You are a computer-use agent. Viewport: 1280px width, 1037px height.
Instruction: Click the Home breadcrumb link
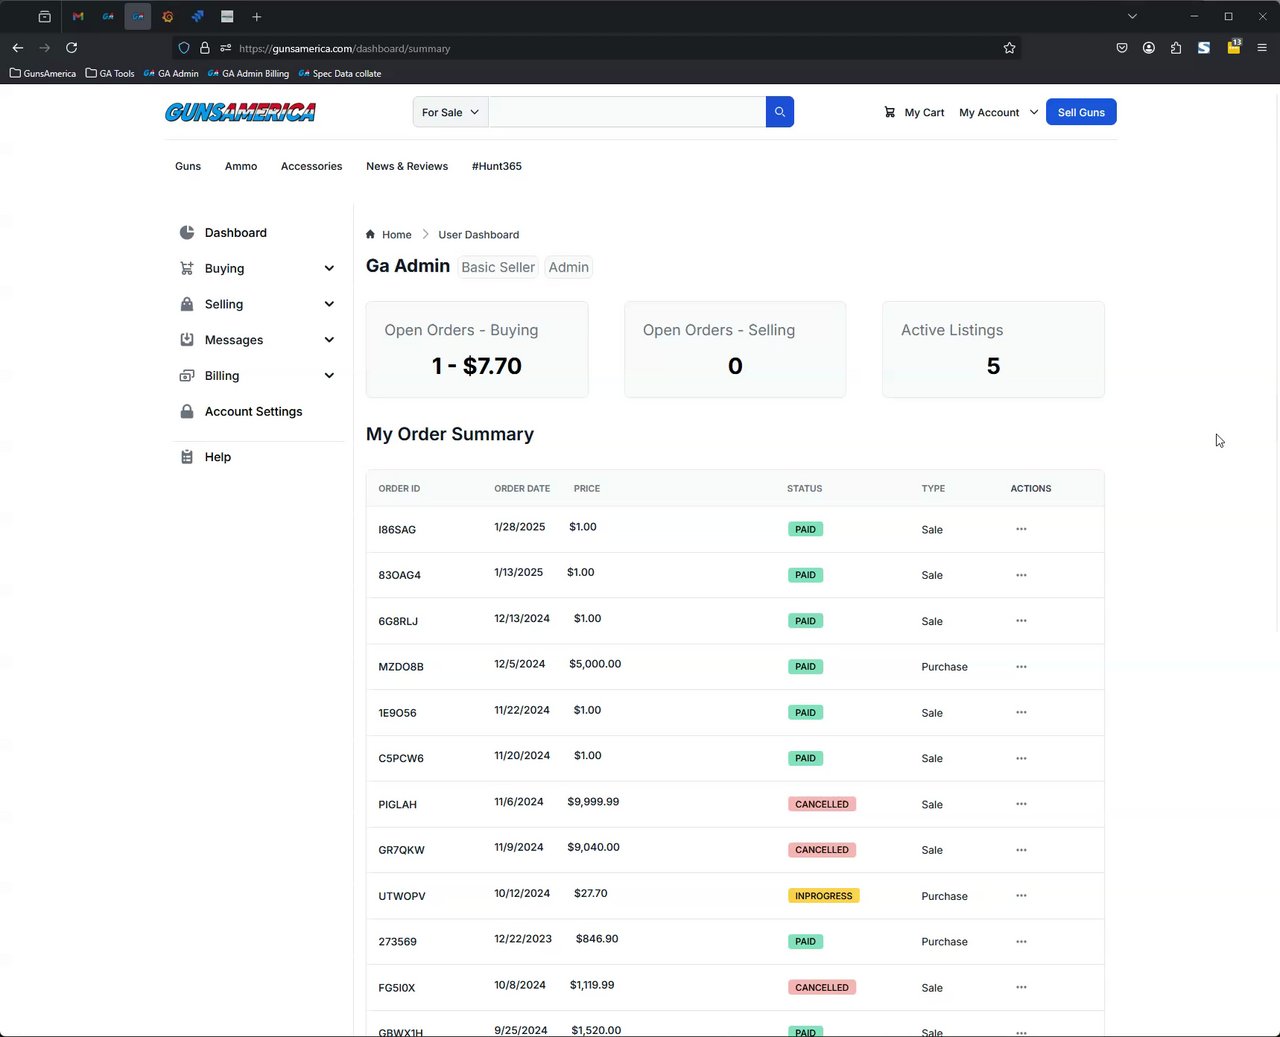click(x=397, y=235)
